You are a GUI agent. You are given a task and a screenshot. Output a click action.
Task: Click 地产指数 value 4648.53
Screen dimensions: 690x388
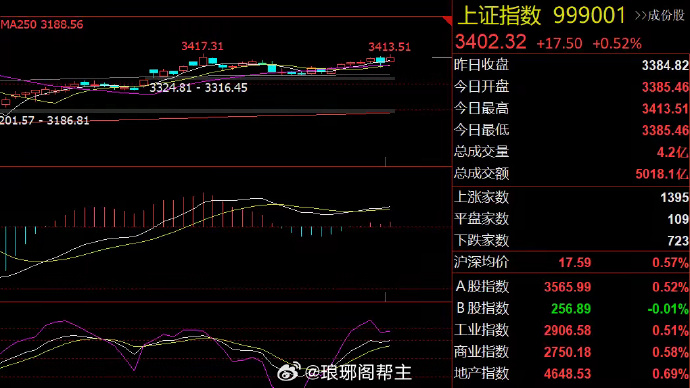(x=567, y=374)
